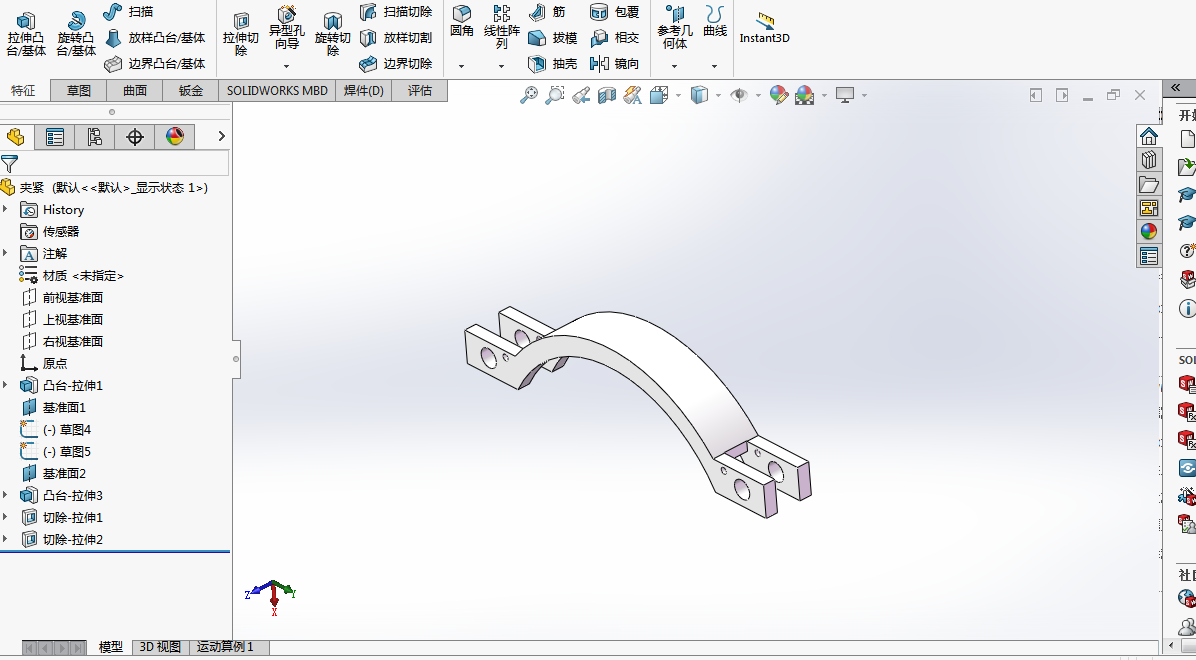Open the 参考几何体 reference geometry tool
The height and width of the screenshot is (660, 1196).
pyautogui.click(x=674, y=27)
